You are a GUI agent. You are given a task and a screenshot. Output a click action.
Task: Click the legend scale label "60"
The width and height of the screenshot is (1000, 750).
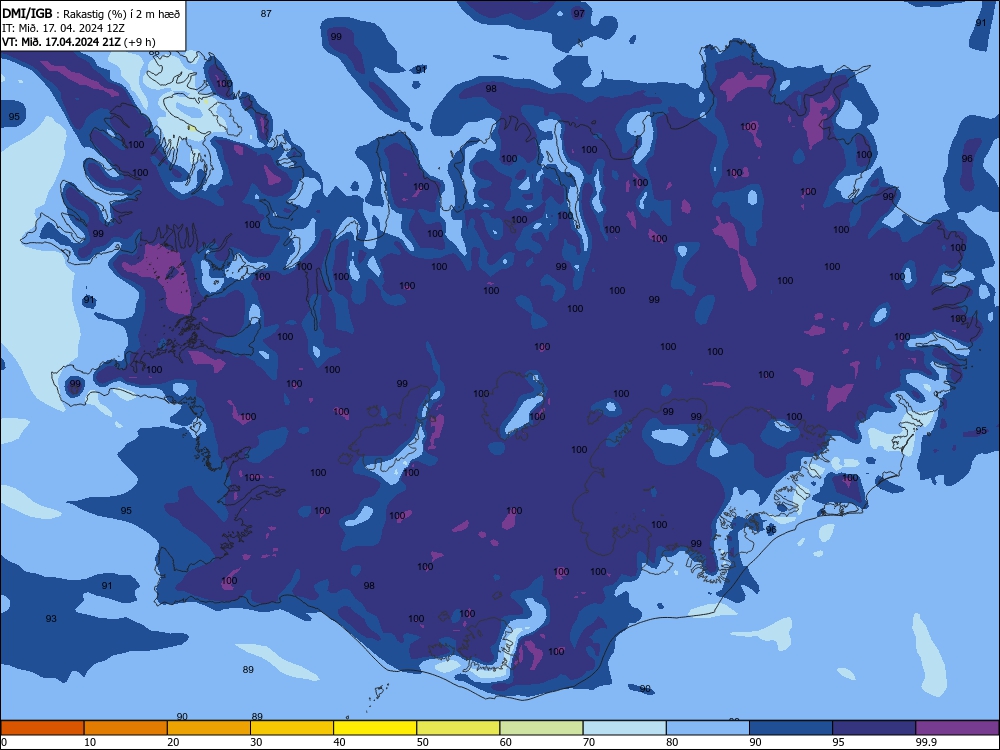click(x=506, y=742)
